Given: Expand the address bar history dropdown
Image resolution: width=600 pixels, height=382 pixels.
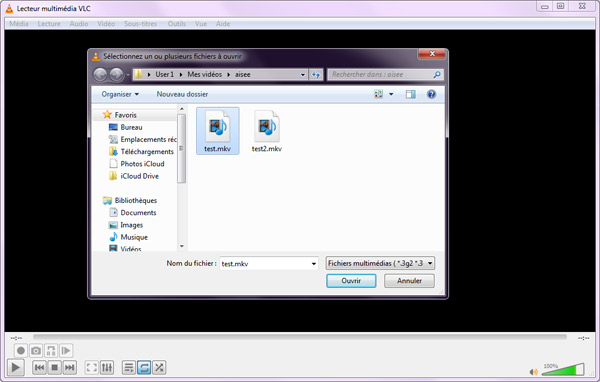Looking at the screenshot, I should pyautogui.click(x=303, y=75).
